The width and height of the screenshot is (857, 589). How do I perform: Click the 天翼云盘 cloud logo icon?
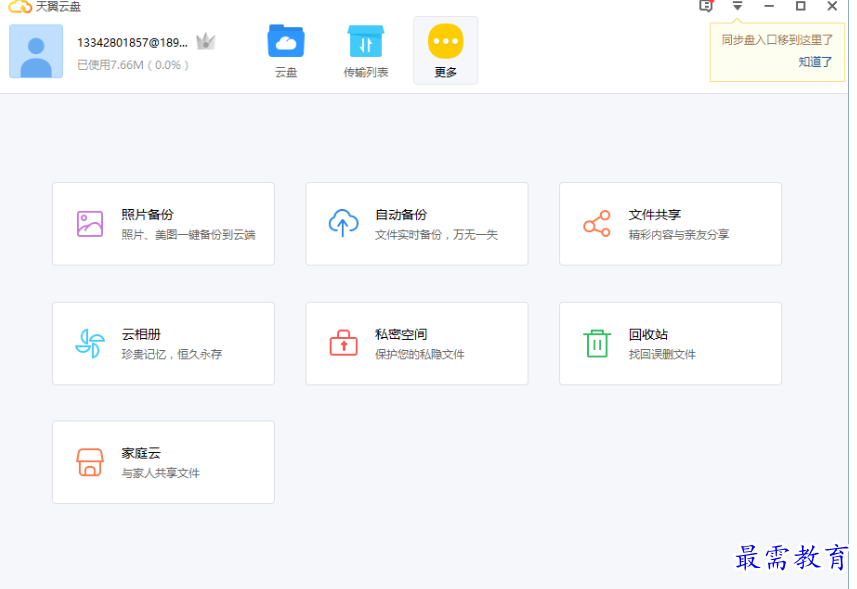pyautogui.click(x=20, y=7)
